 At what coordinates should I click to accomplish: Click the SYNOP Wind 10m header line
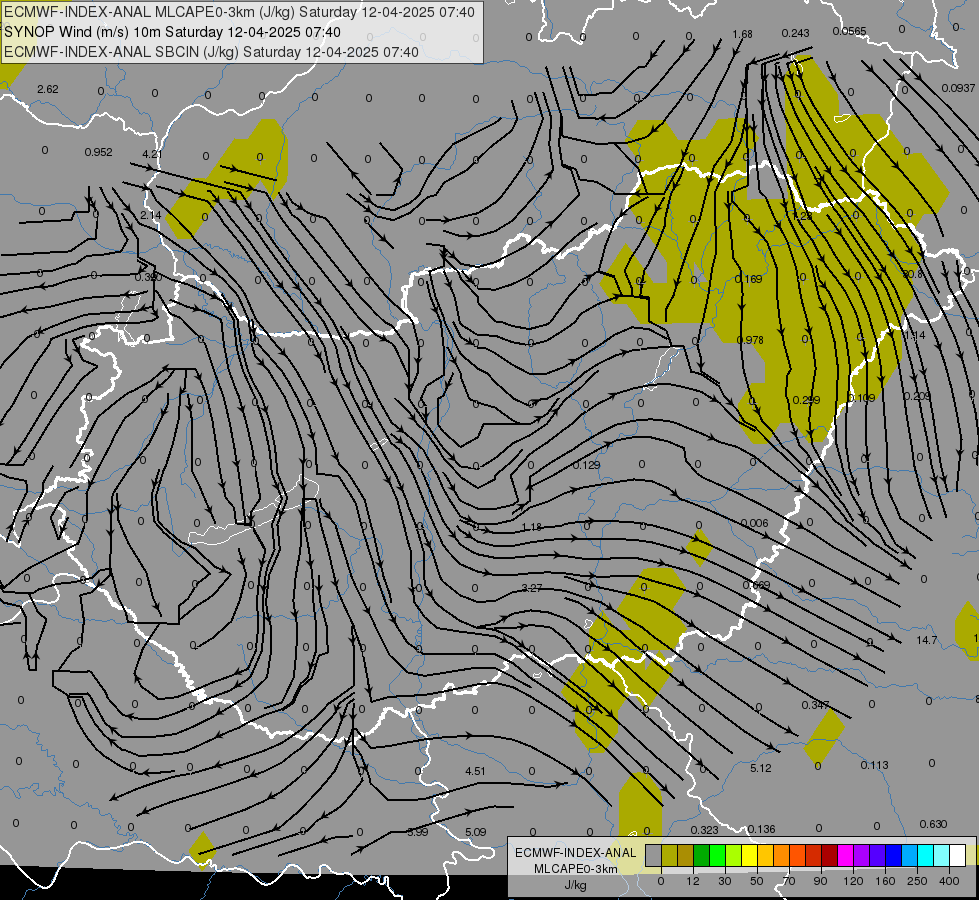click(172, 32)
